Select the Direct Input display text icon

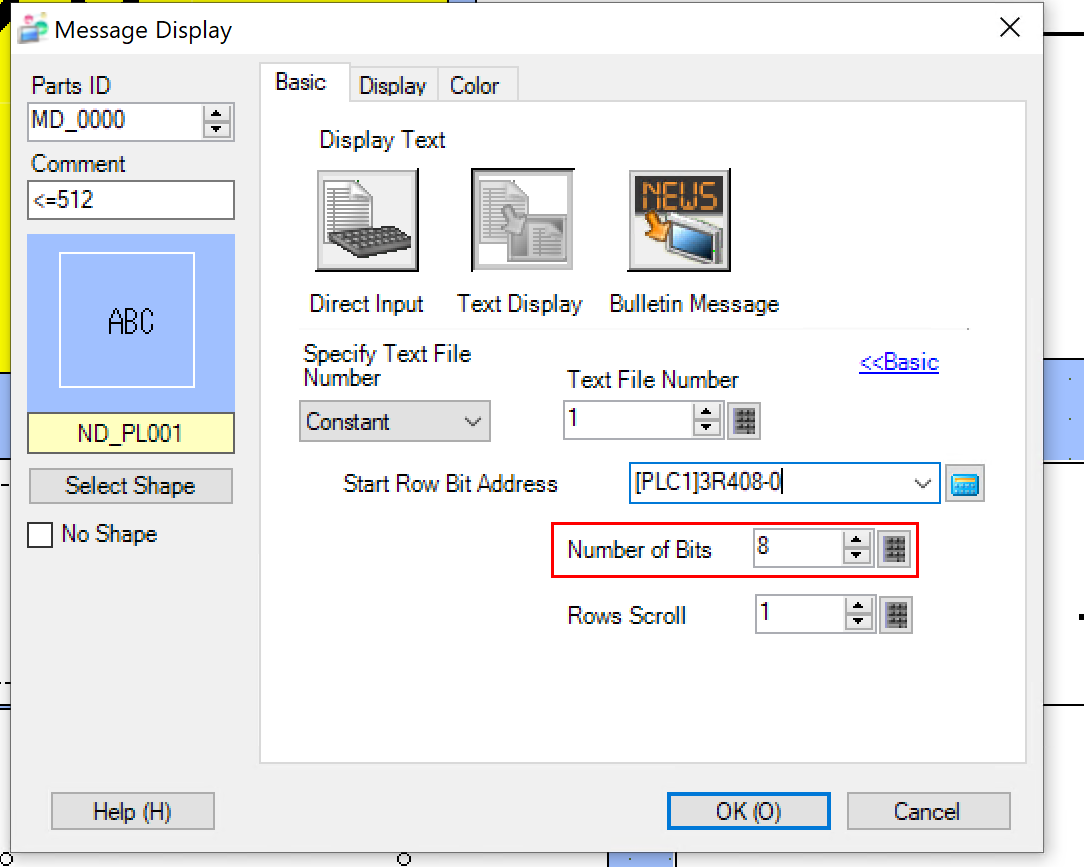(x=367, y=220)
